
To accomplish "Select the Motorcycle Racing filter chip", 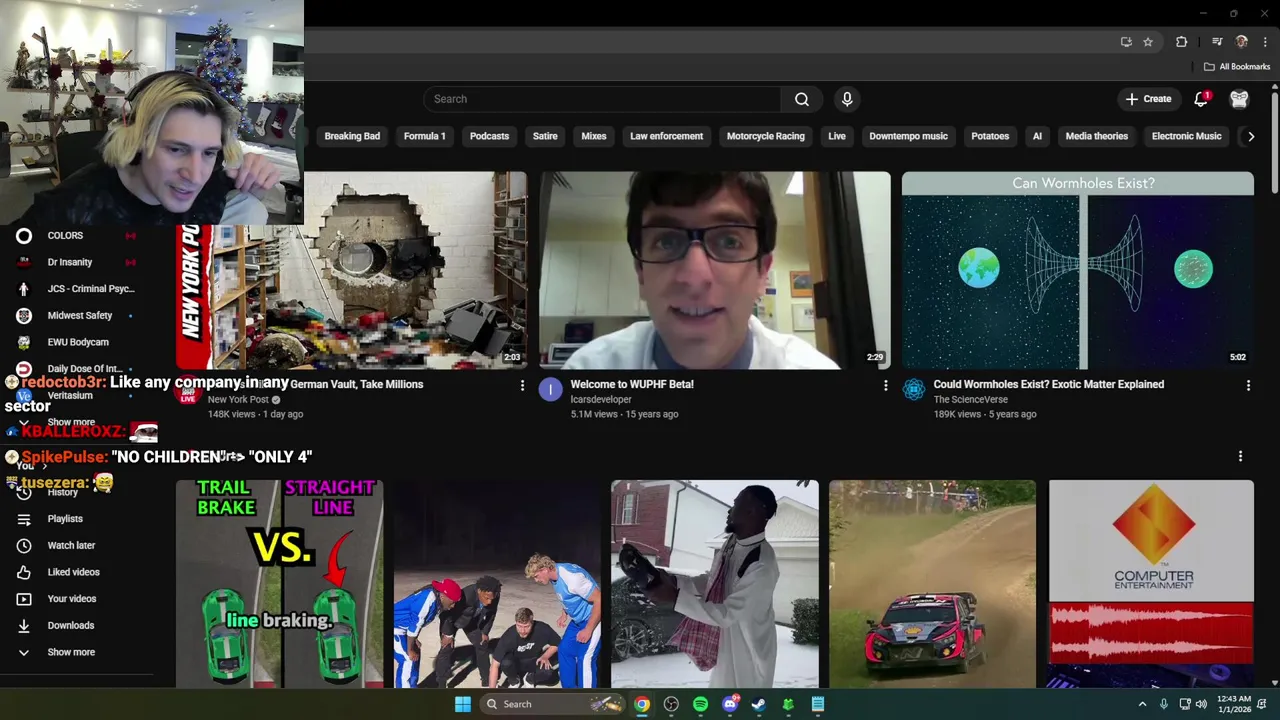I will point(766,136).
